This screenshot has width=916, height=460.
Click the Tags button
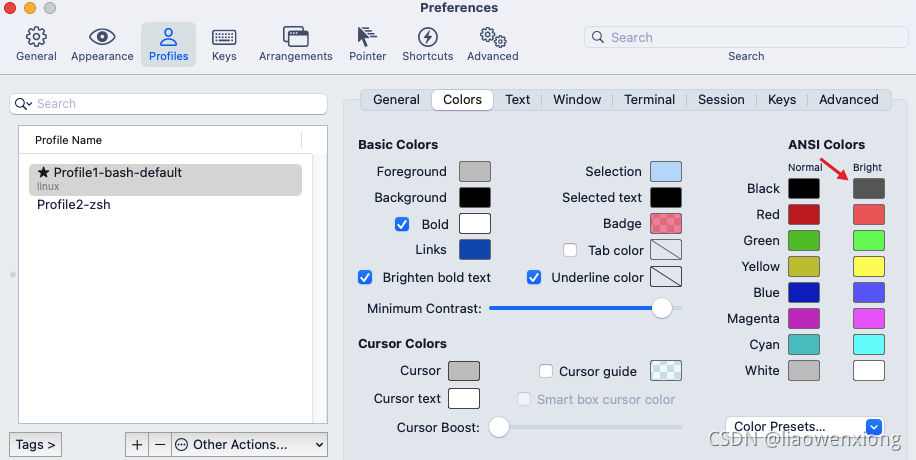(x=36, y=445)
